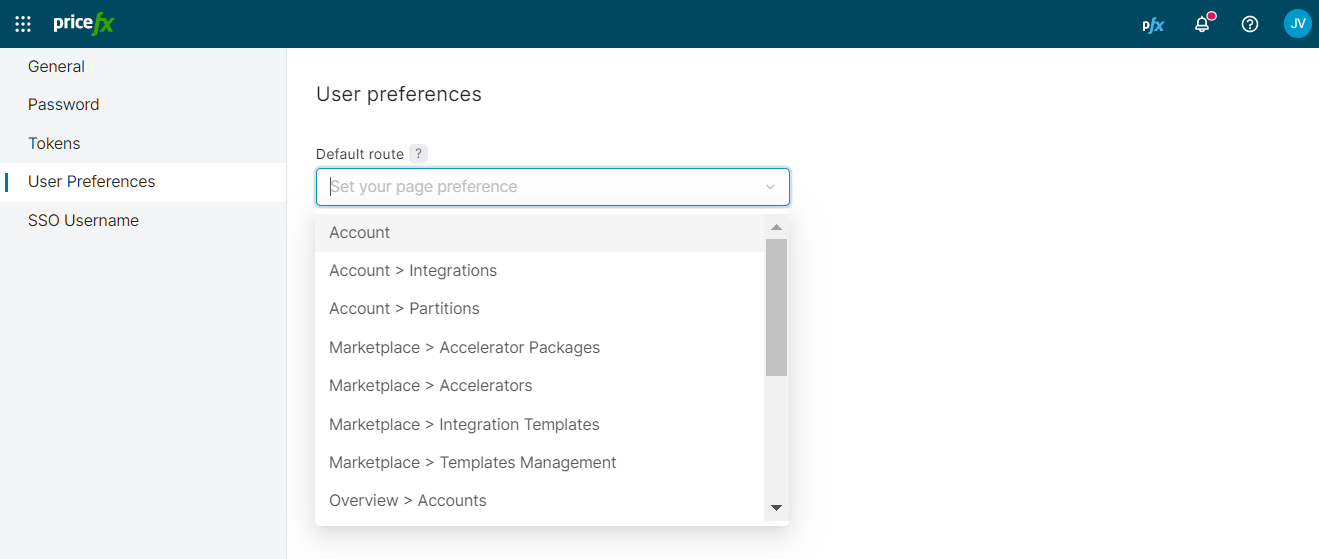1319x559 pixels.
Task: Collapse the Default route dropdown chevron
Action: click(x=770, y=187)
